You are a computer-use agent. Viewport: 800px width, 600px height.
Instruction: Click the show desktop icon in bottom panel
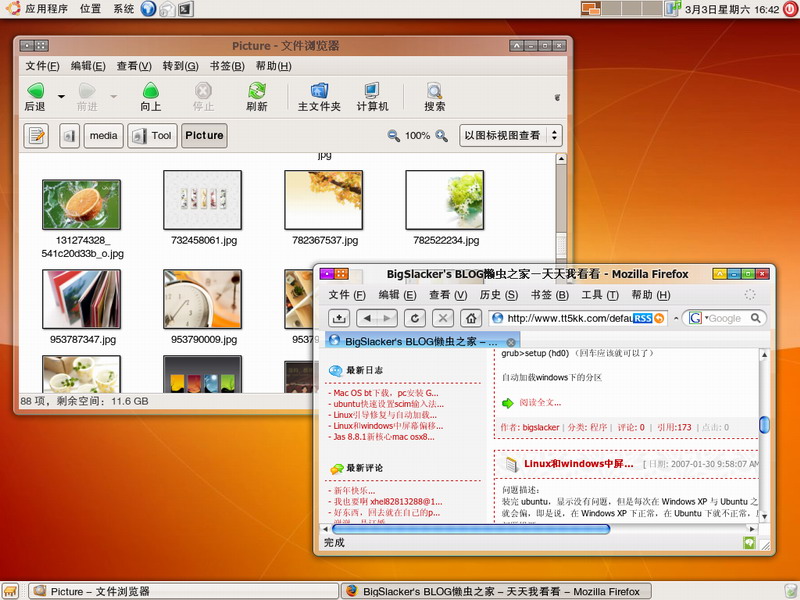pyautogui.click(x=10, y=591)
